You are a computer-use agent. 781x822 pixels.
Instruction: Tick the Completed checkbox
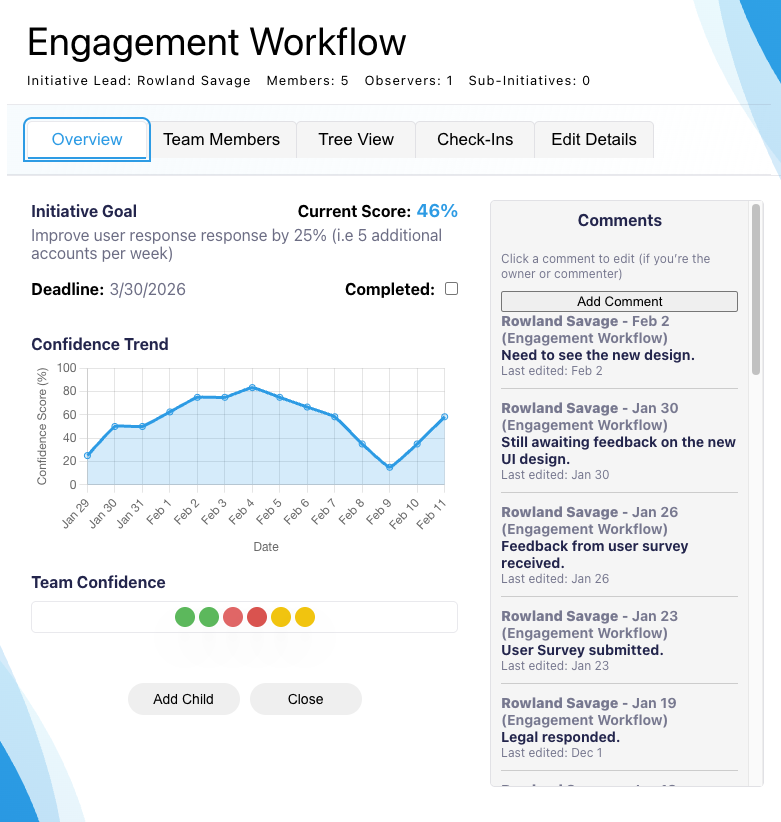[451, 289]
